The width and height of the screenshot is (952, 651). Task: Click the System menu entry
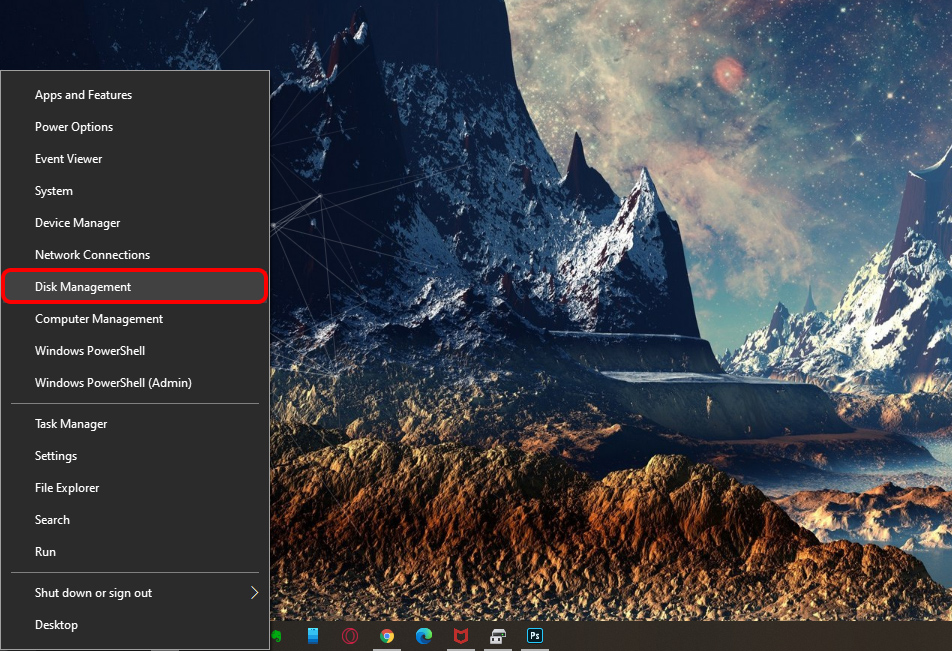pyautogui.click(x=54, y=191)
